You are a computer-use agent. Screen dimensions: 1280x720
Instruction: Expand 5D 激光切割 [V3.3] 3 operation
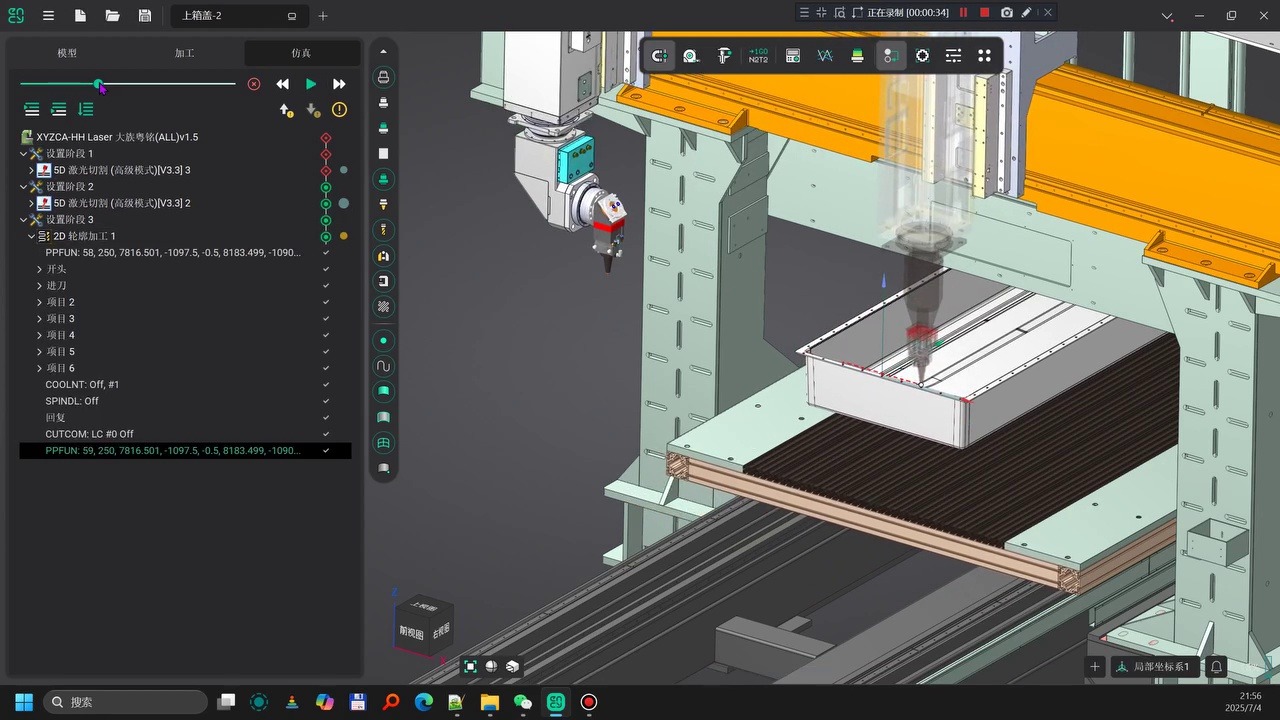(31, 170)
